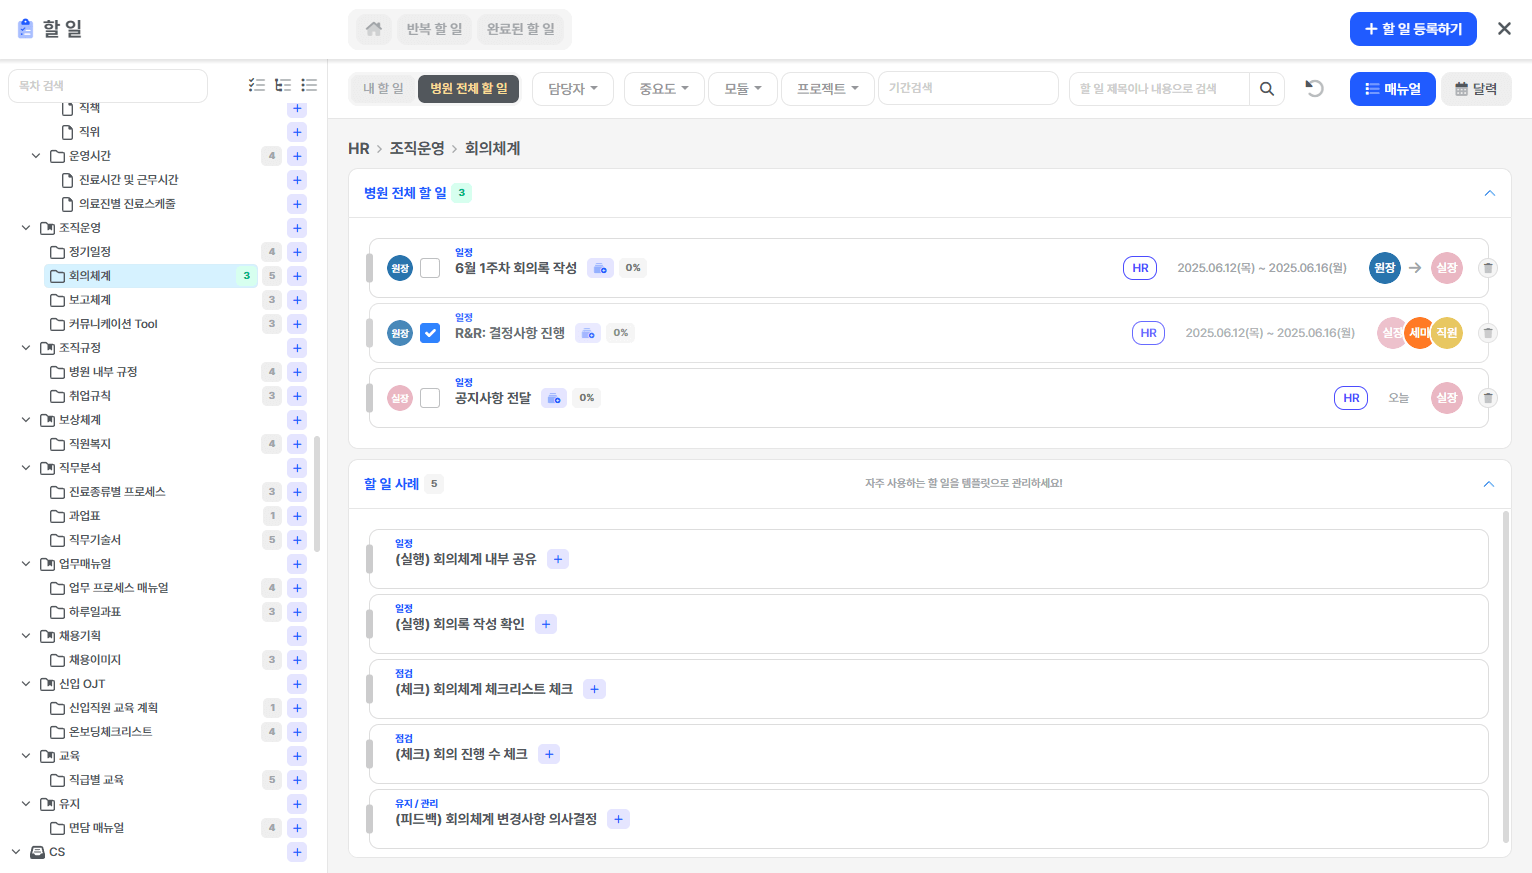
Task: Add task from (실행) 회의록 작성 확인
Action: point(546,624)
